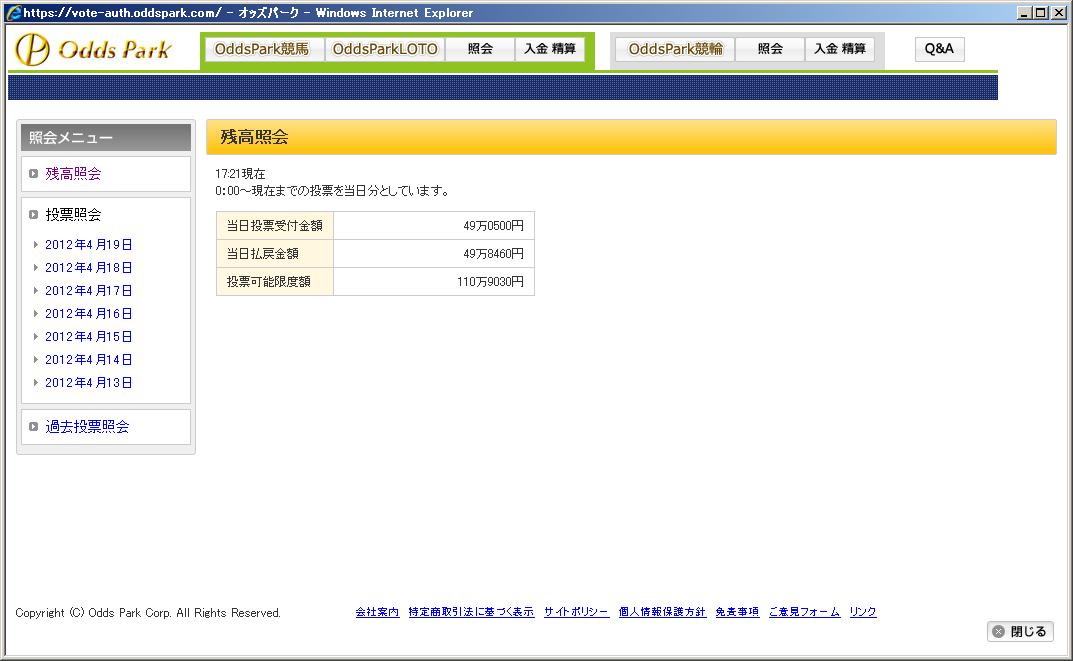Image resolution: width=1073 pixels, height=661 pixels.
Task: Maximize the Internet Explorer window
Action: [1040, 12]
